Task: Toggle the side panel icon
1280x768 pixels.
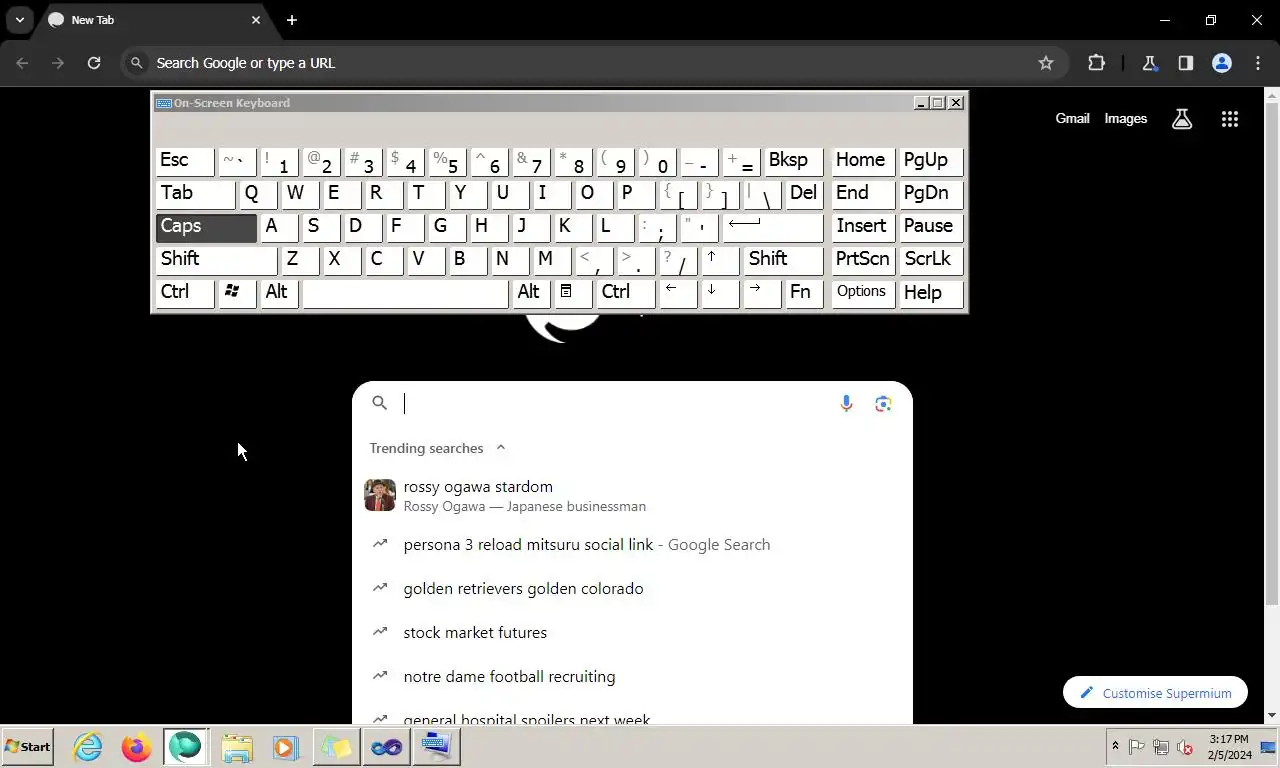Action: (1185, 63)
